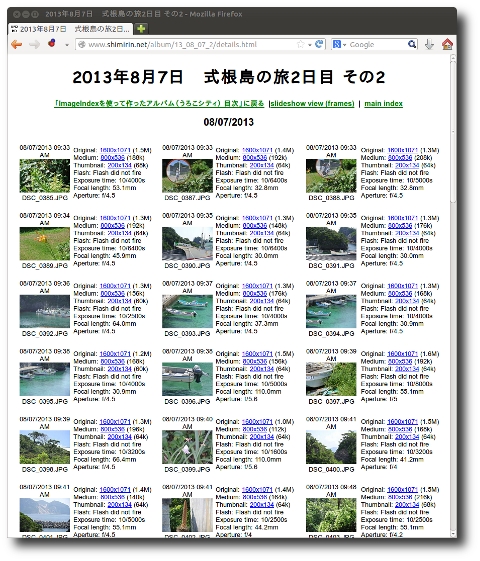480x561 pixels.
Task: Click the Reload page icon in the URL bar
Action: coord(319,44)
